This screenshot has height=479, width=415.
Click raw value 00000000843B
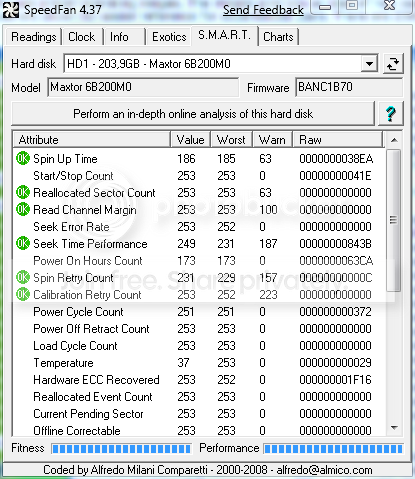click(335, 244)
